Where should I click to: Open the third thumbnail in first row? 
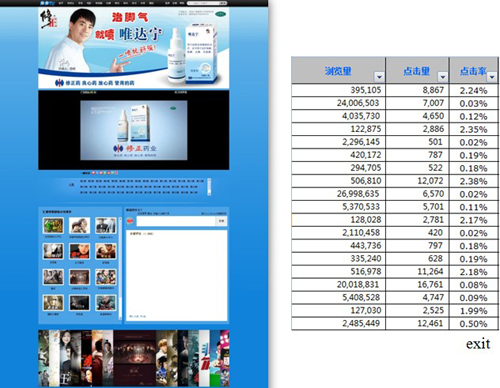[x=106, y=226]
